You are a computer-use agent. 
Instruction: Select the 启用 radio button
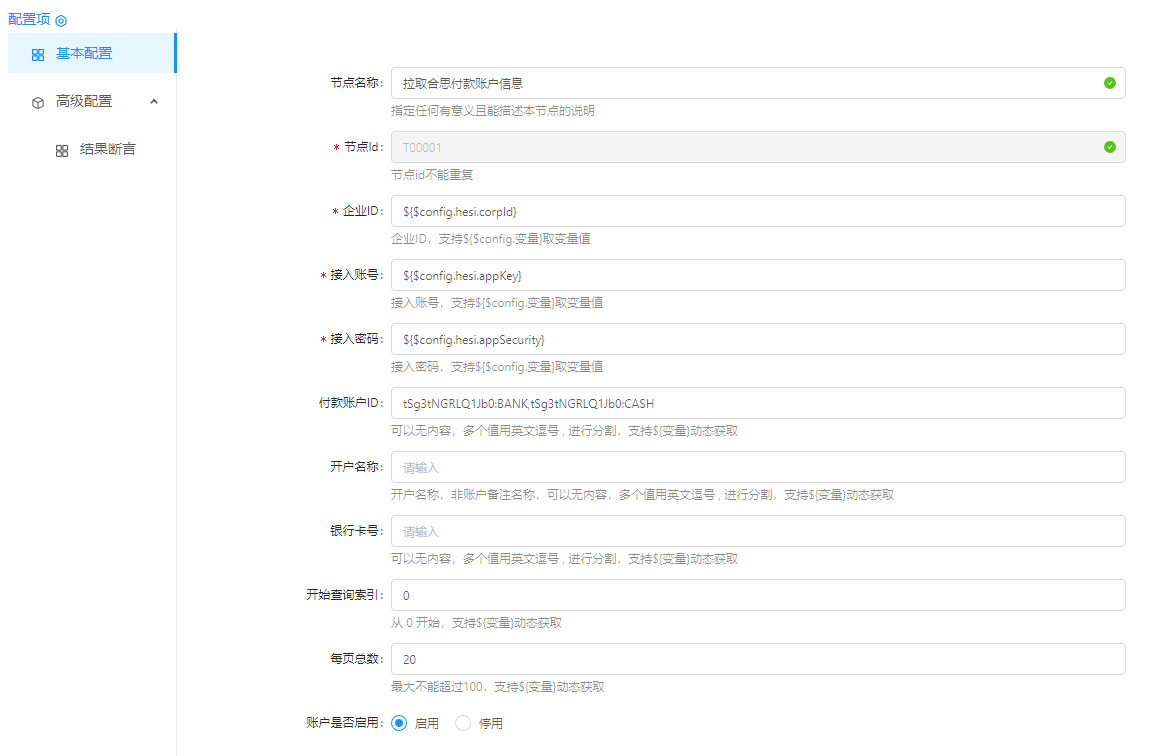399,723
